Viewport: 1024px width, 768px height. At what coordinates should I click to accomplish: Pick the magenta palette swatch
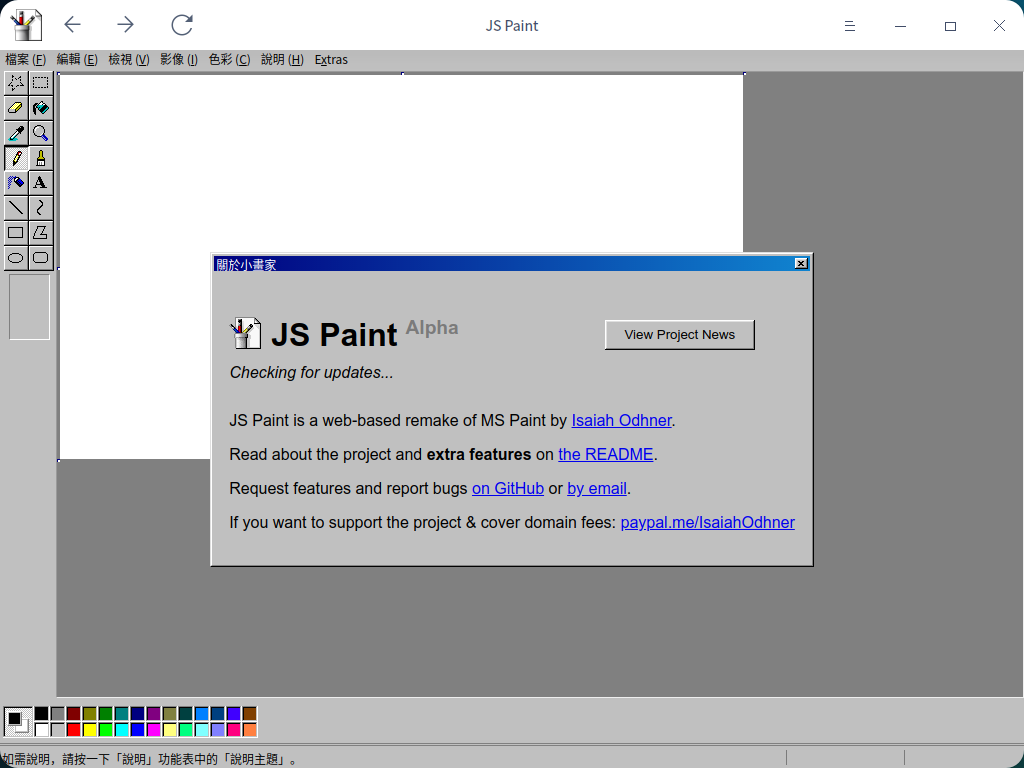(x=153, y=729)
